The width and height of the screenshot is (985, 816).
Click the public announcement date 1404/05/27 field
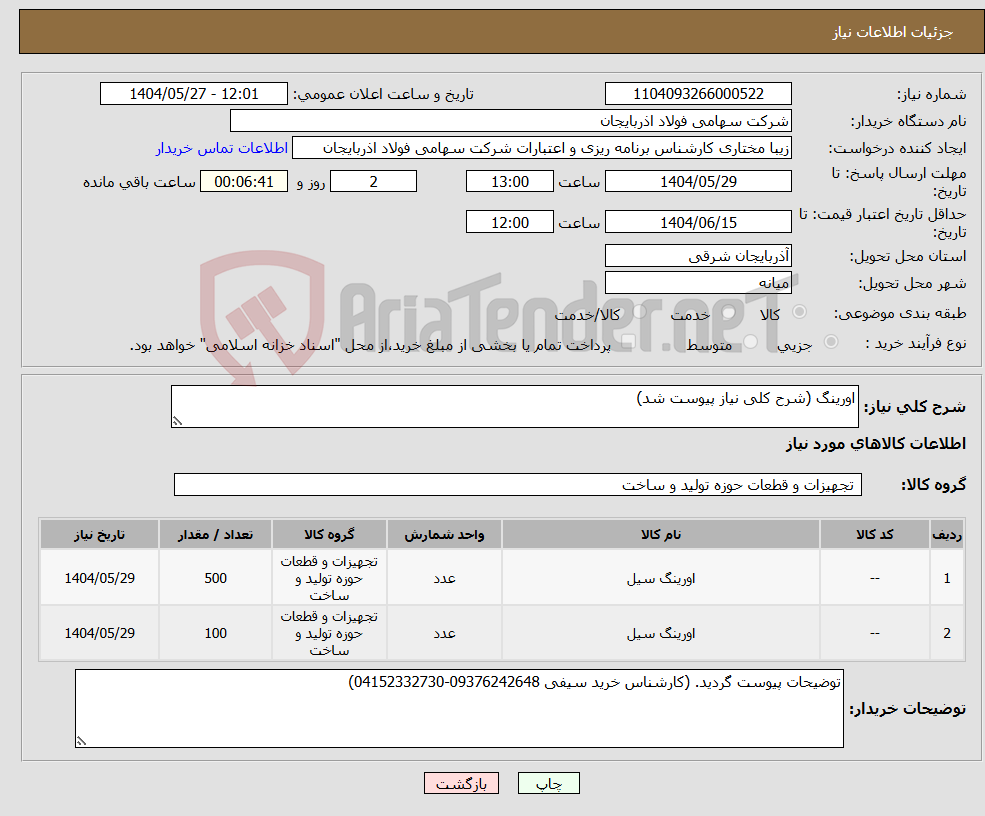(194, 93)
